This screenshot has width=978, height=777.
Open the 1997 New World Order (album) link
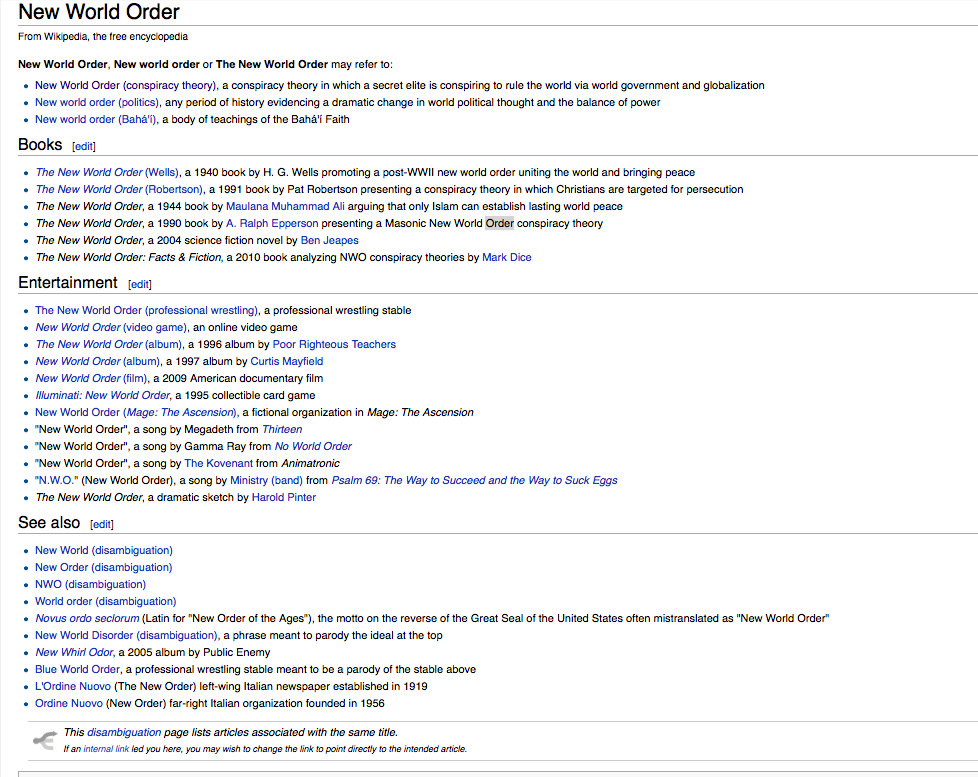[97, 361]
